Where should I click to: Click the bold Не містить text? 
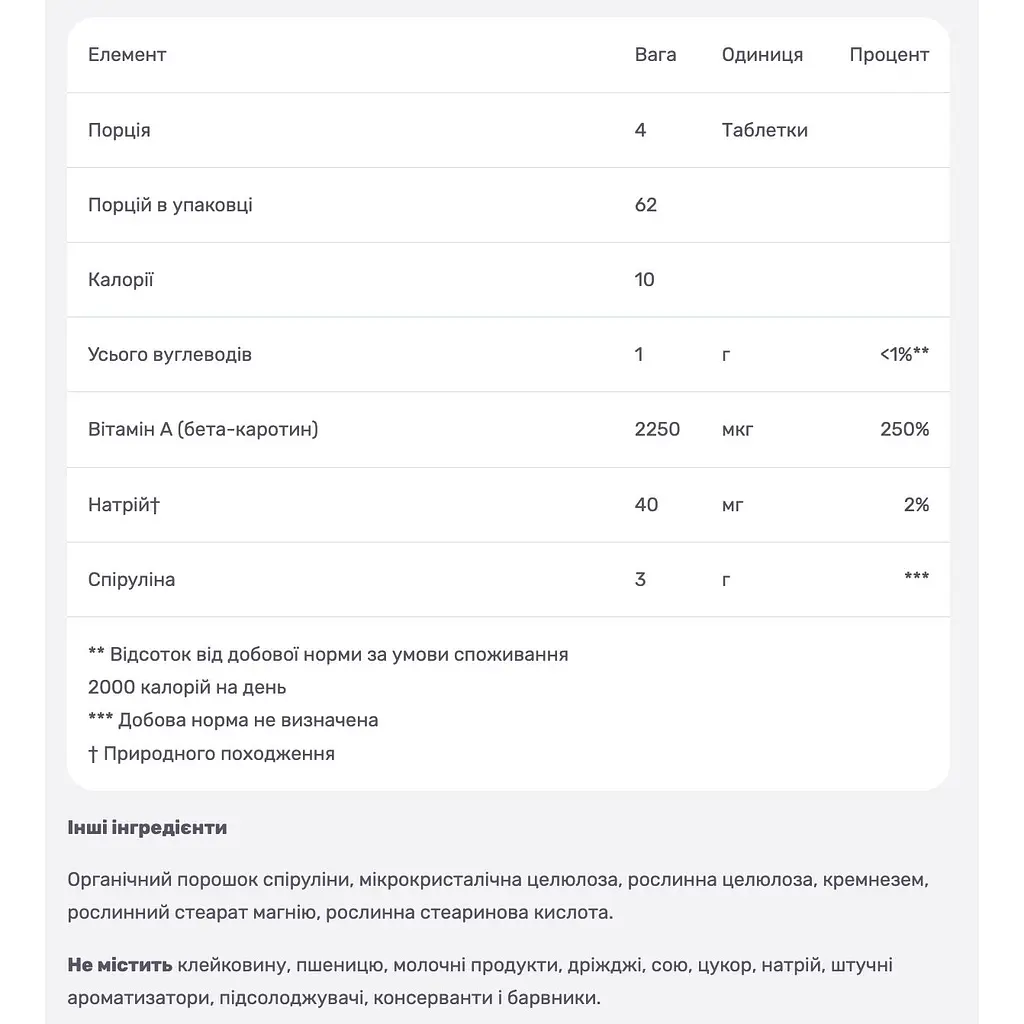tap(120, 965)
